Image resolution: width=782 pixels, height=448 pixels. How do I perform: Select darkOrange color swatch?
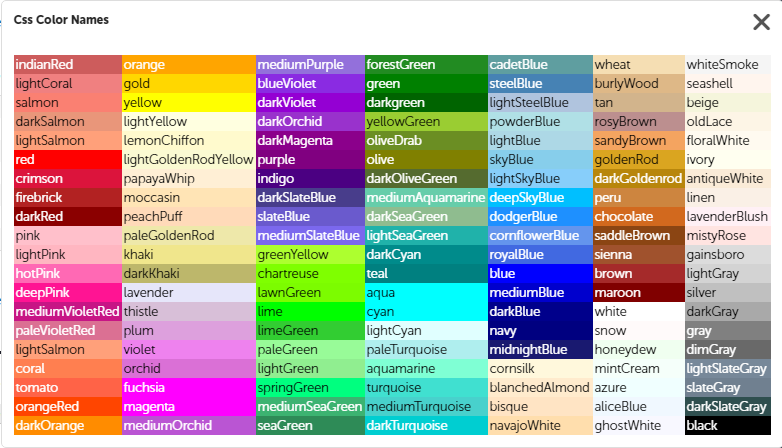(68, 425)
